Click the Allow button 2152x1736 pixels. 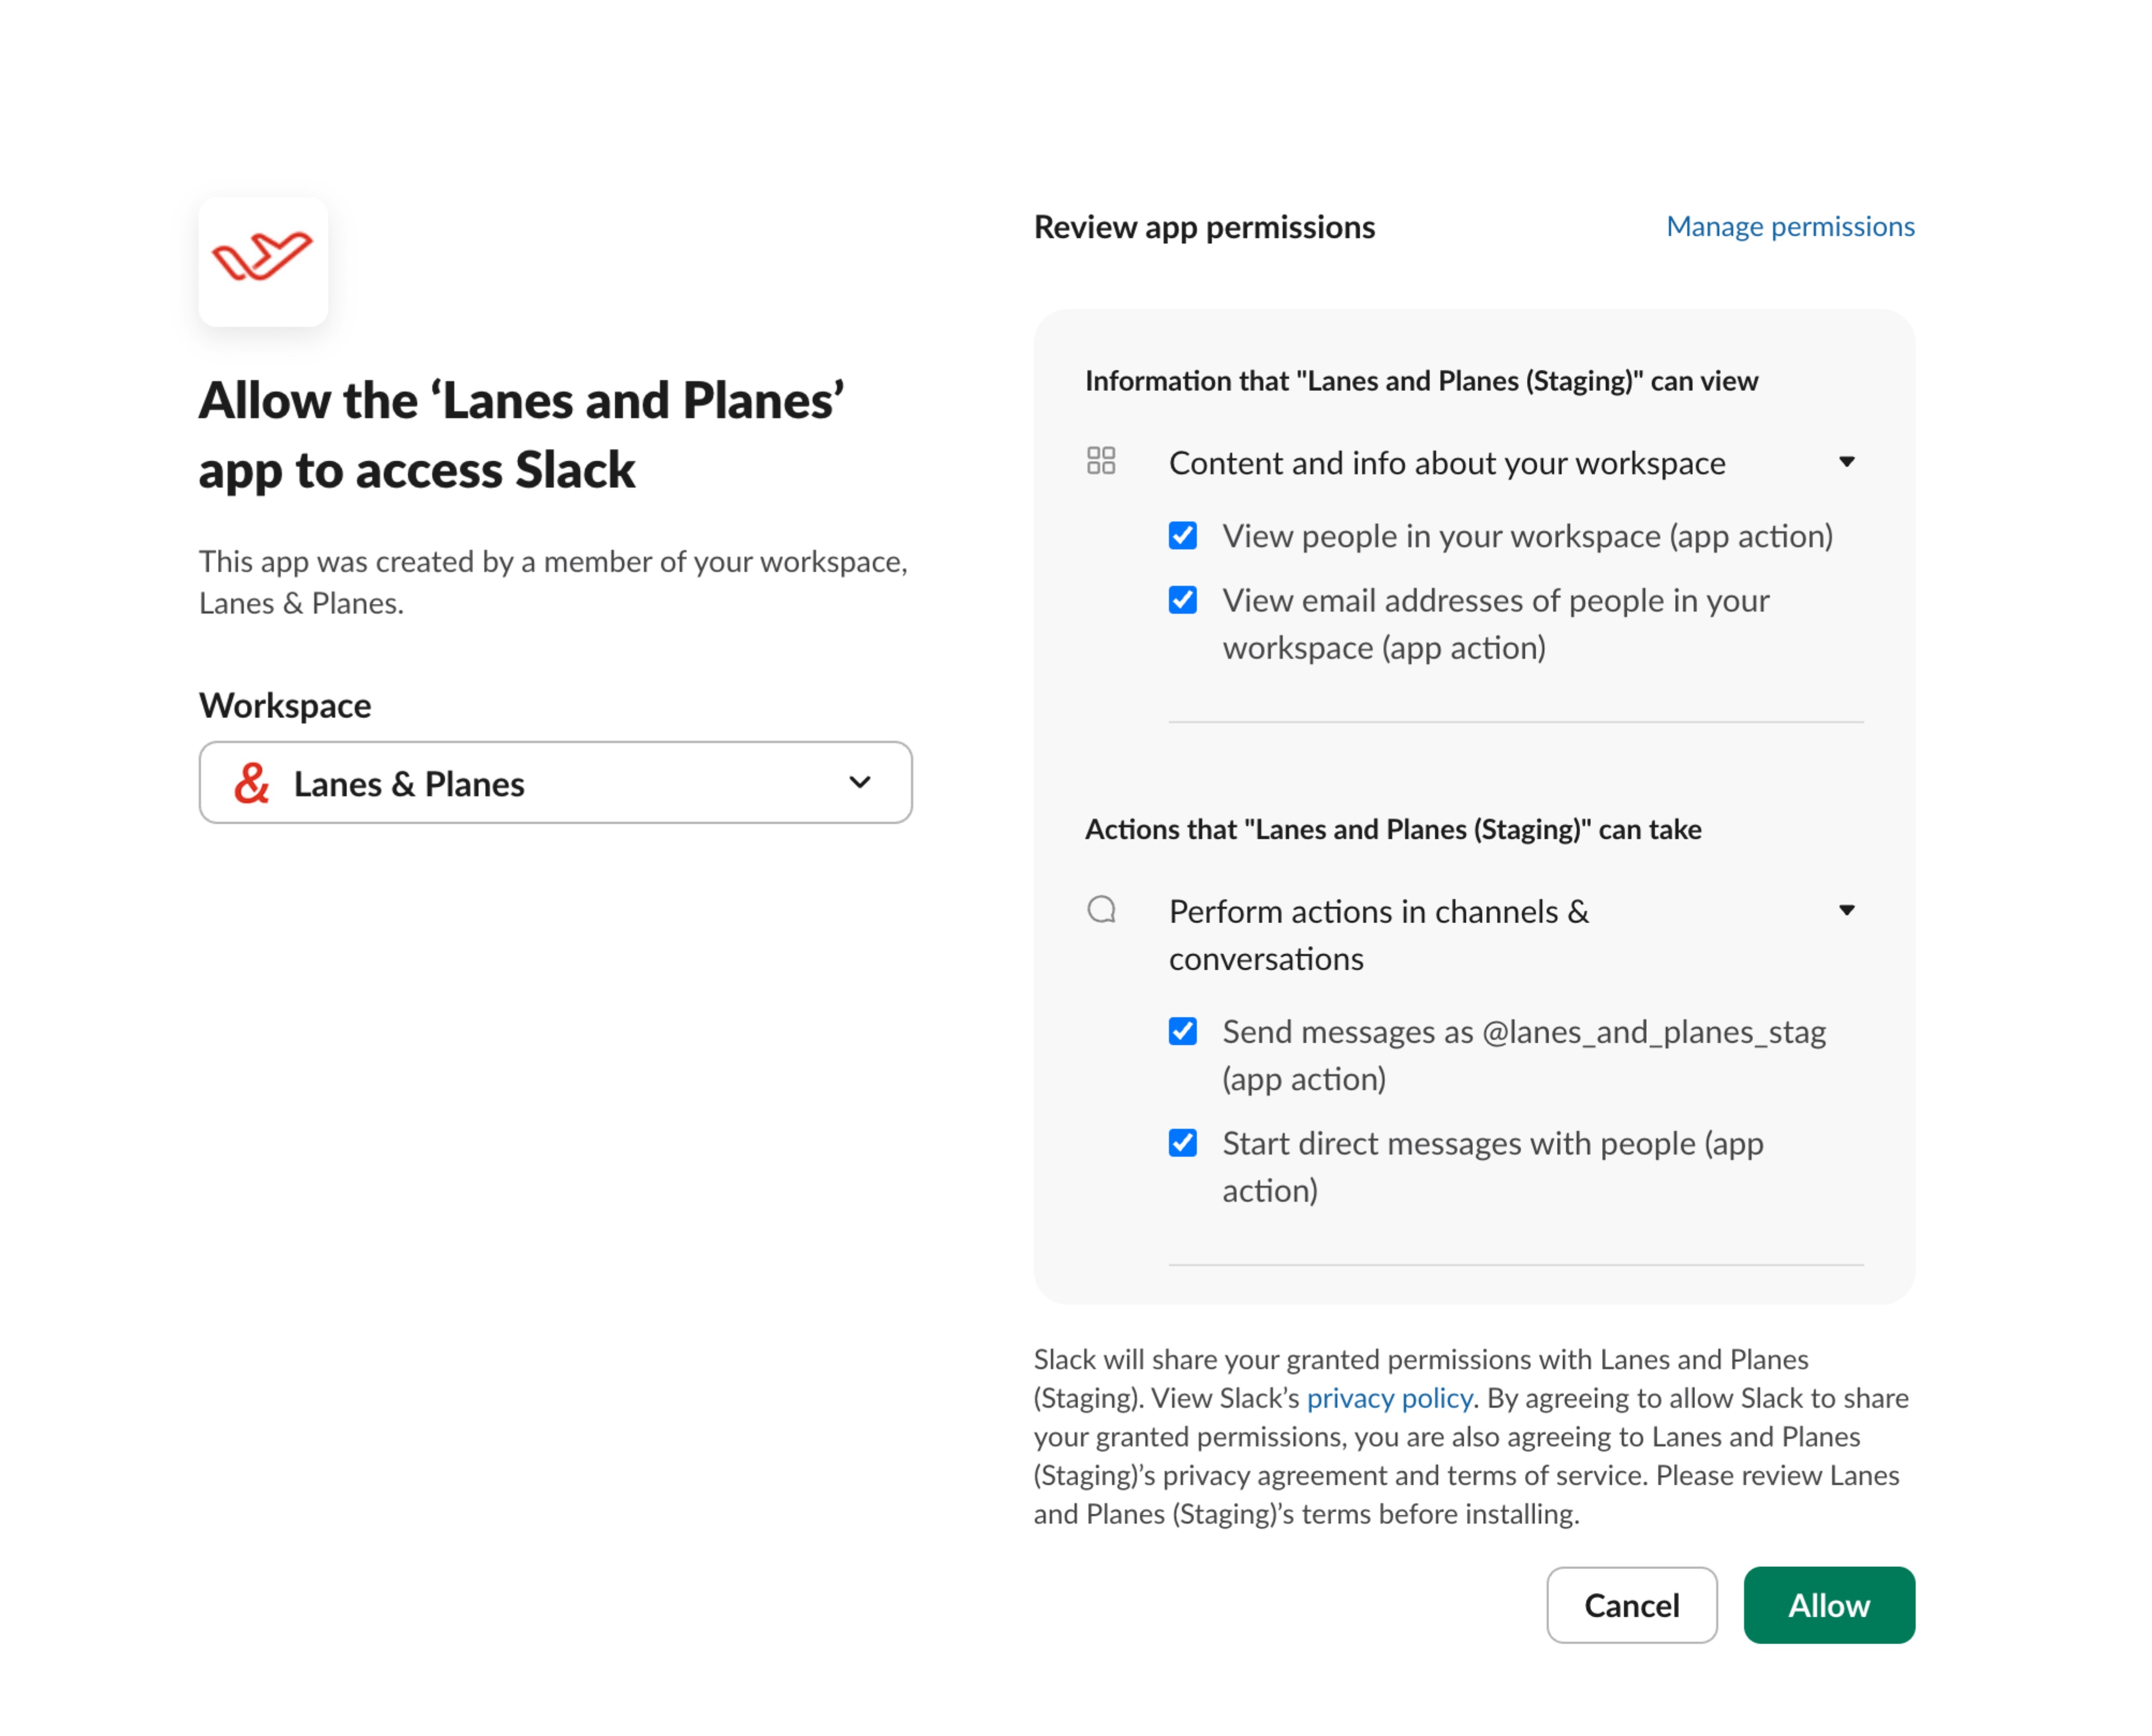pos(1829,1605)
